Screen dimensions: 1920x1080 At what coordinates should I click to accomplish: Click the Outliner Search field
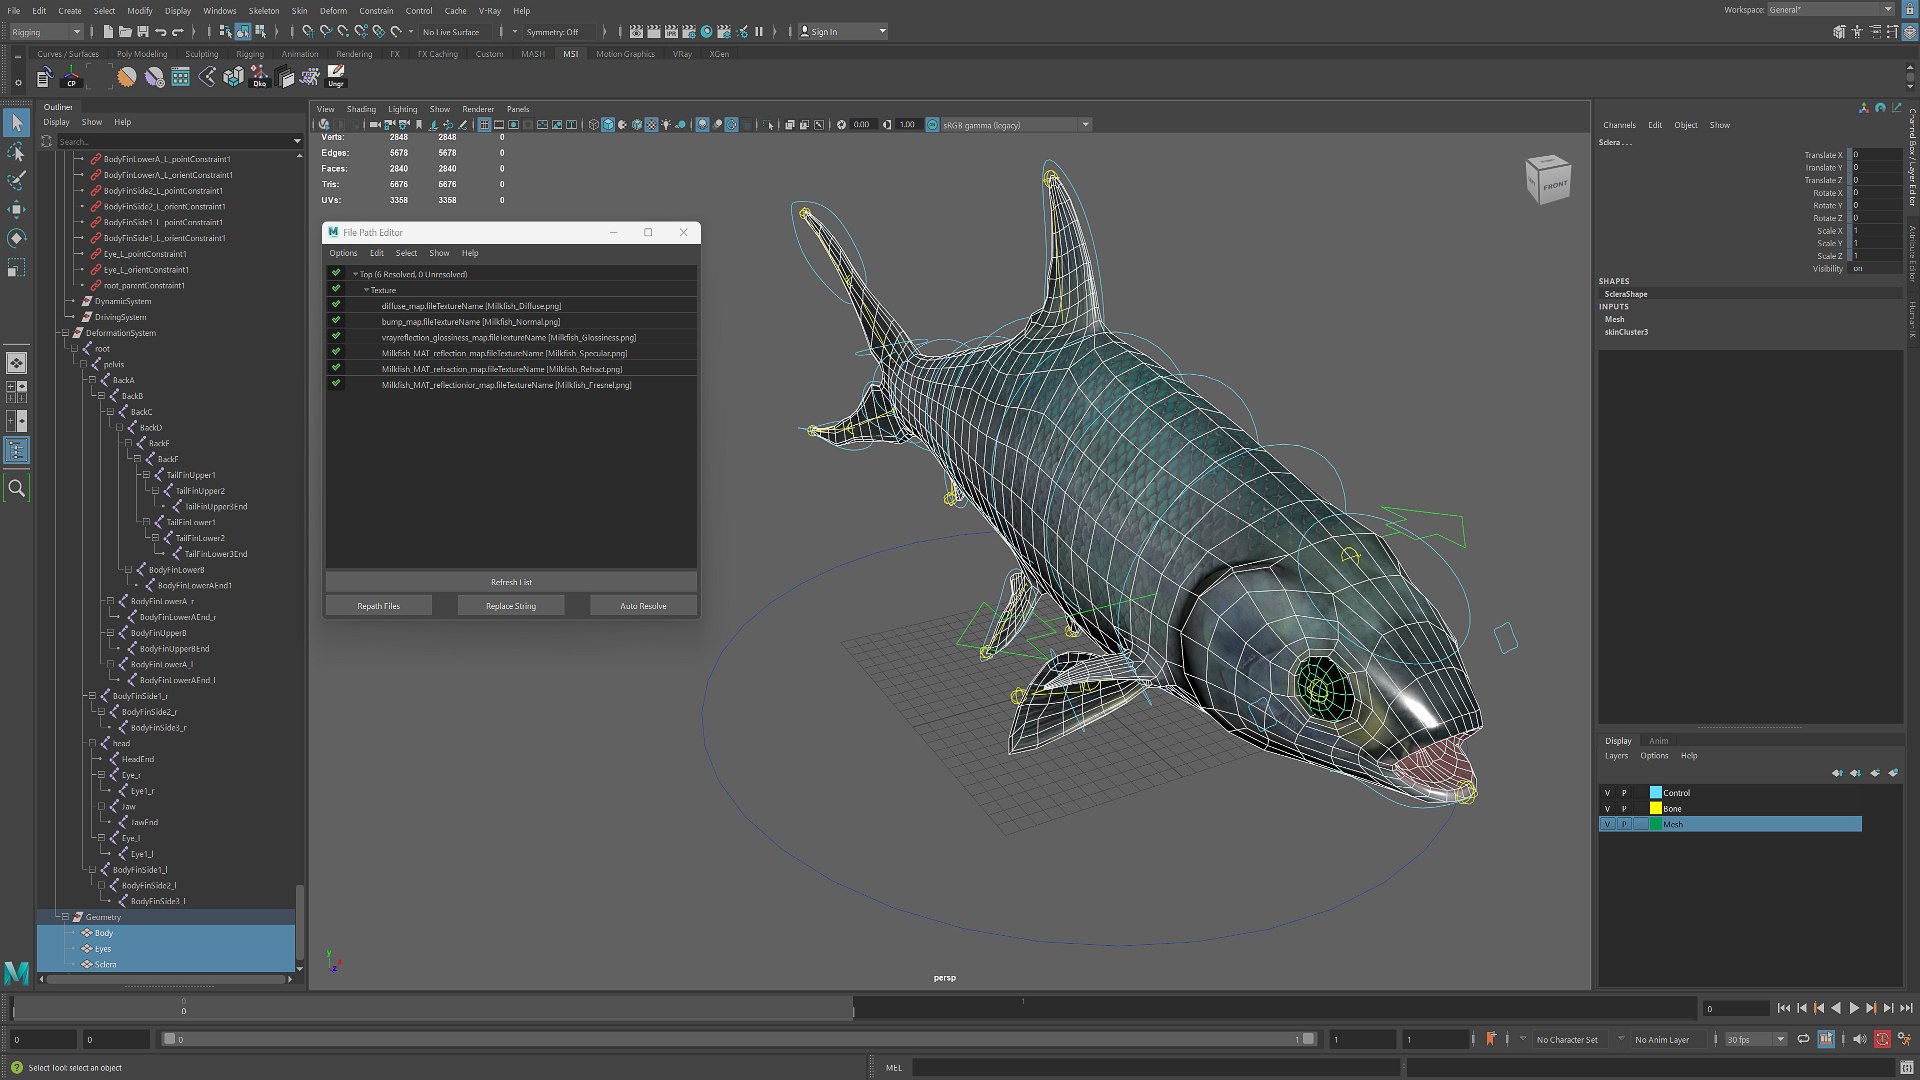click(x=174, y=141)
